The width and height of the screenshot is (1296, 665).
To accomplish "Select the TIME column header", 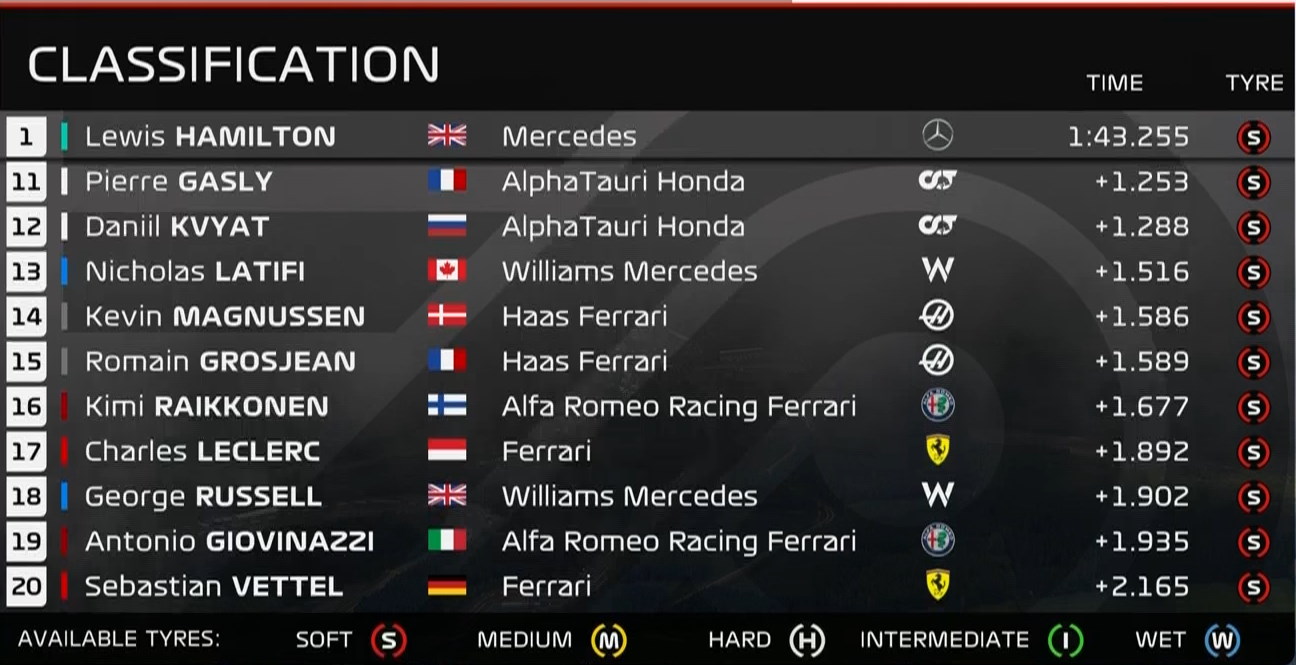I will (x=1114, y=83).
